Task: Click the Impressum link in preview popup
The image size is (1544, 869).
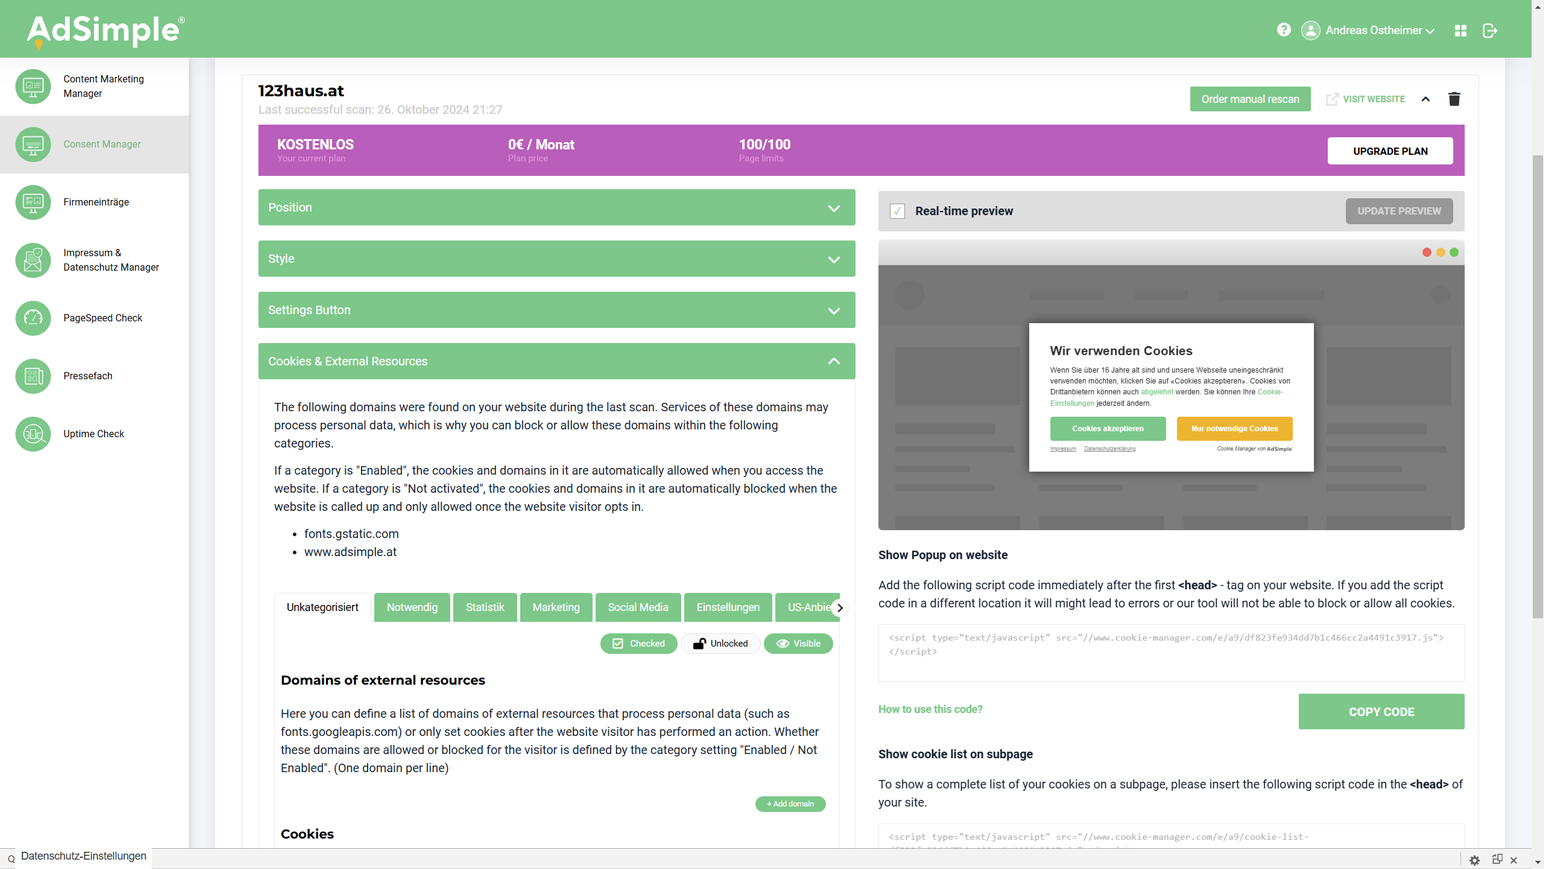Action: 1063,449
